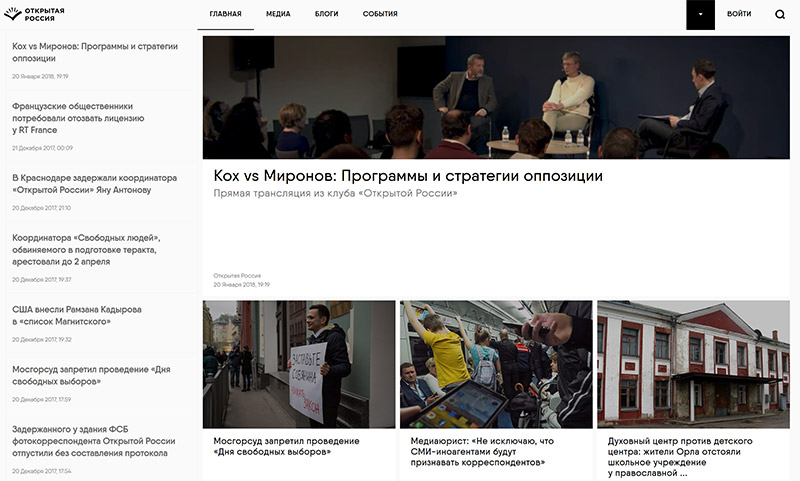Go to the События section
The width and height of the screenshot is (800, 481).
pos(380,14)
